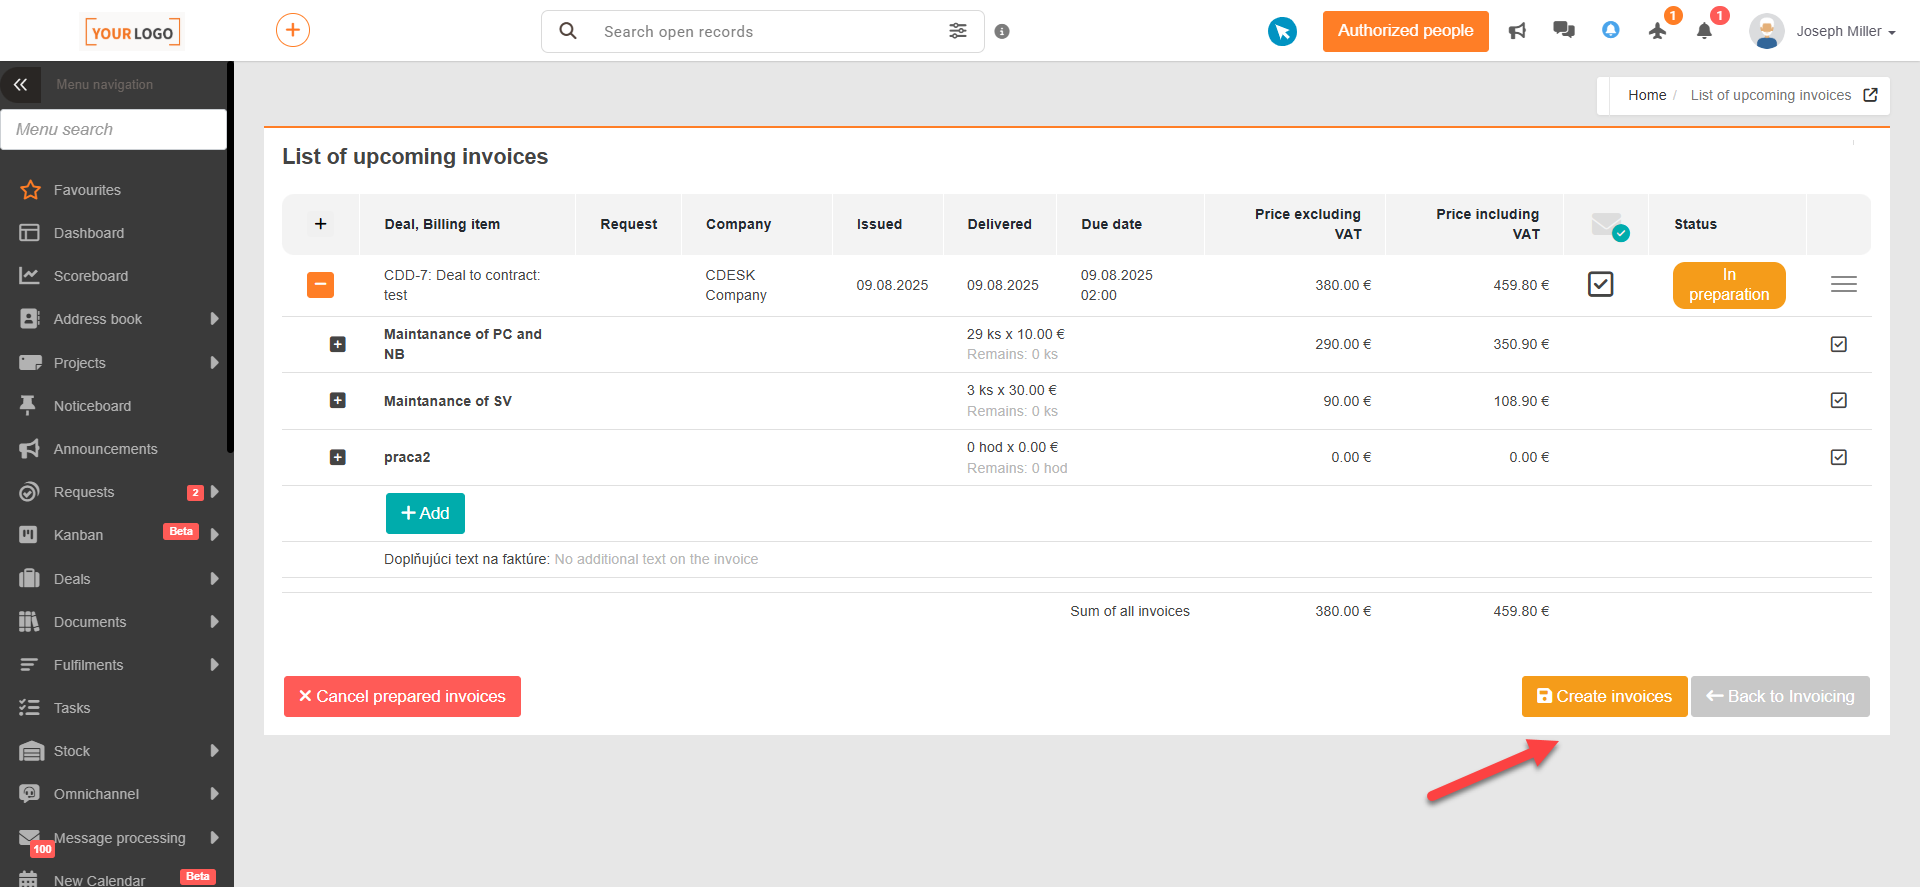Click the Create invoices button
This screenshot has height=887, width=1920.
point(1604,696)
